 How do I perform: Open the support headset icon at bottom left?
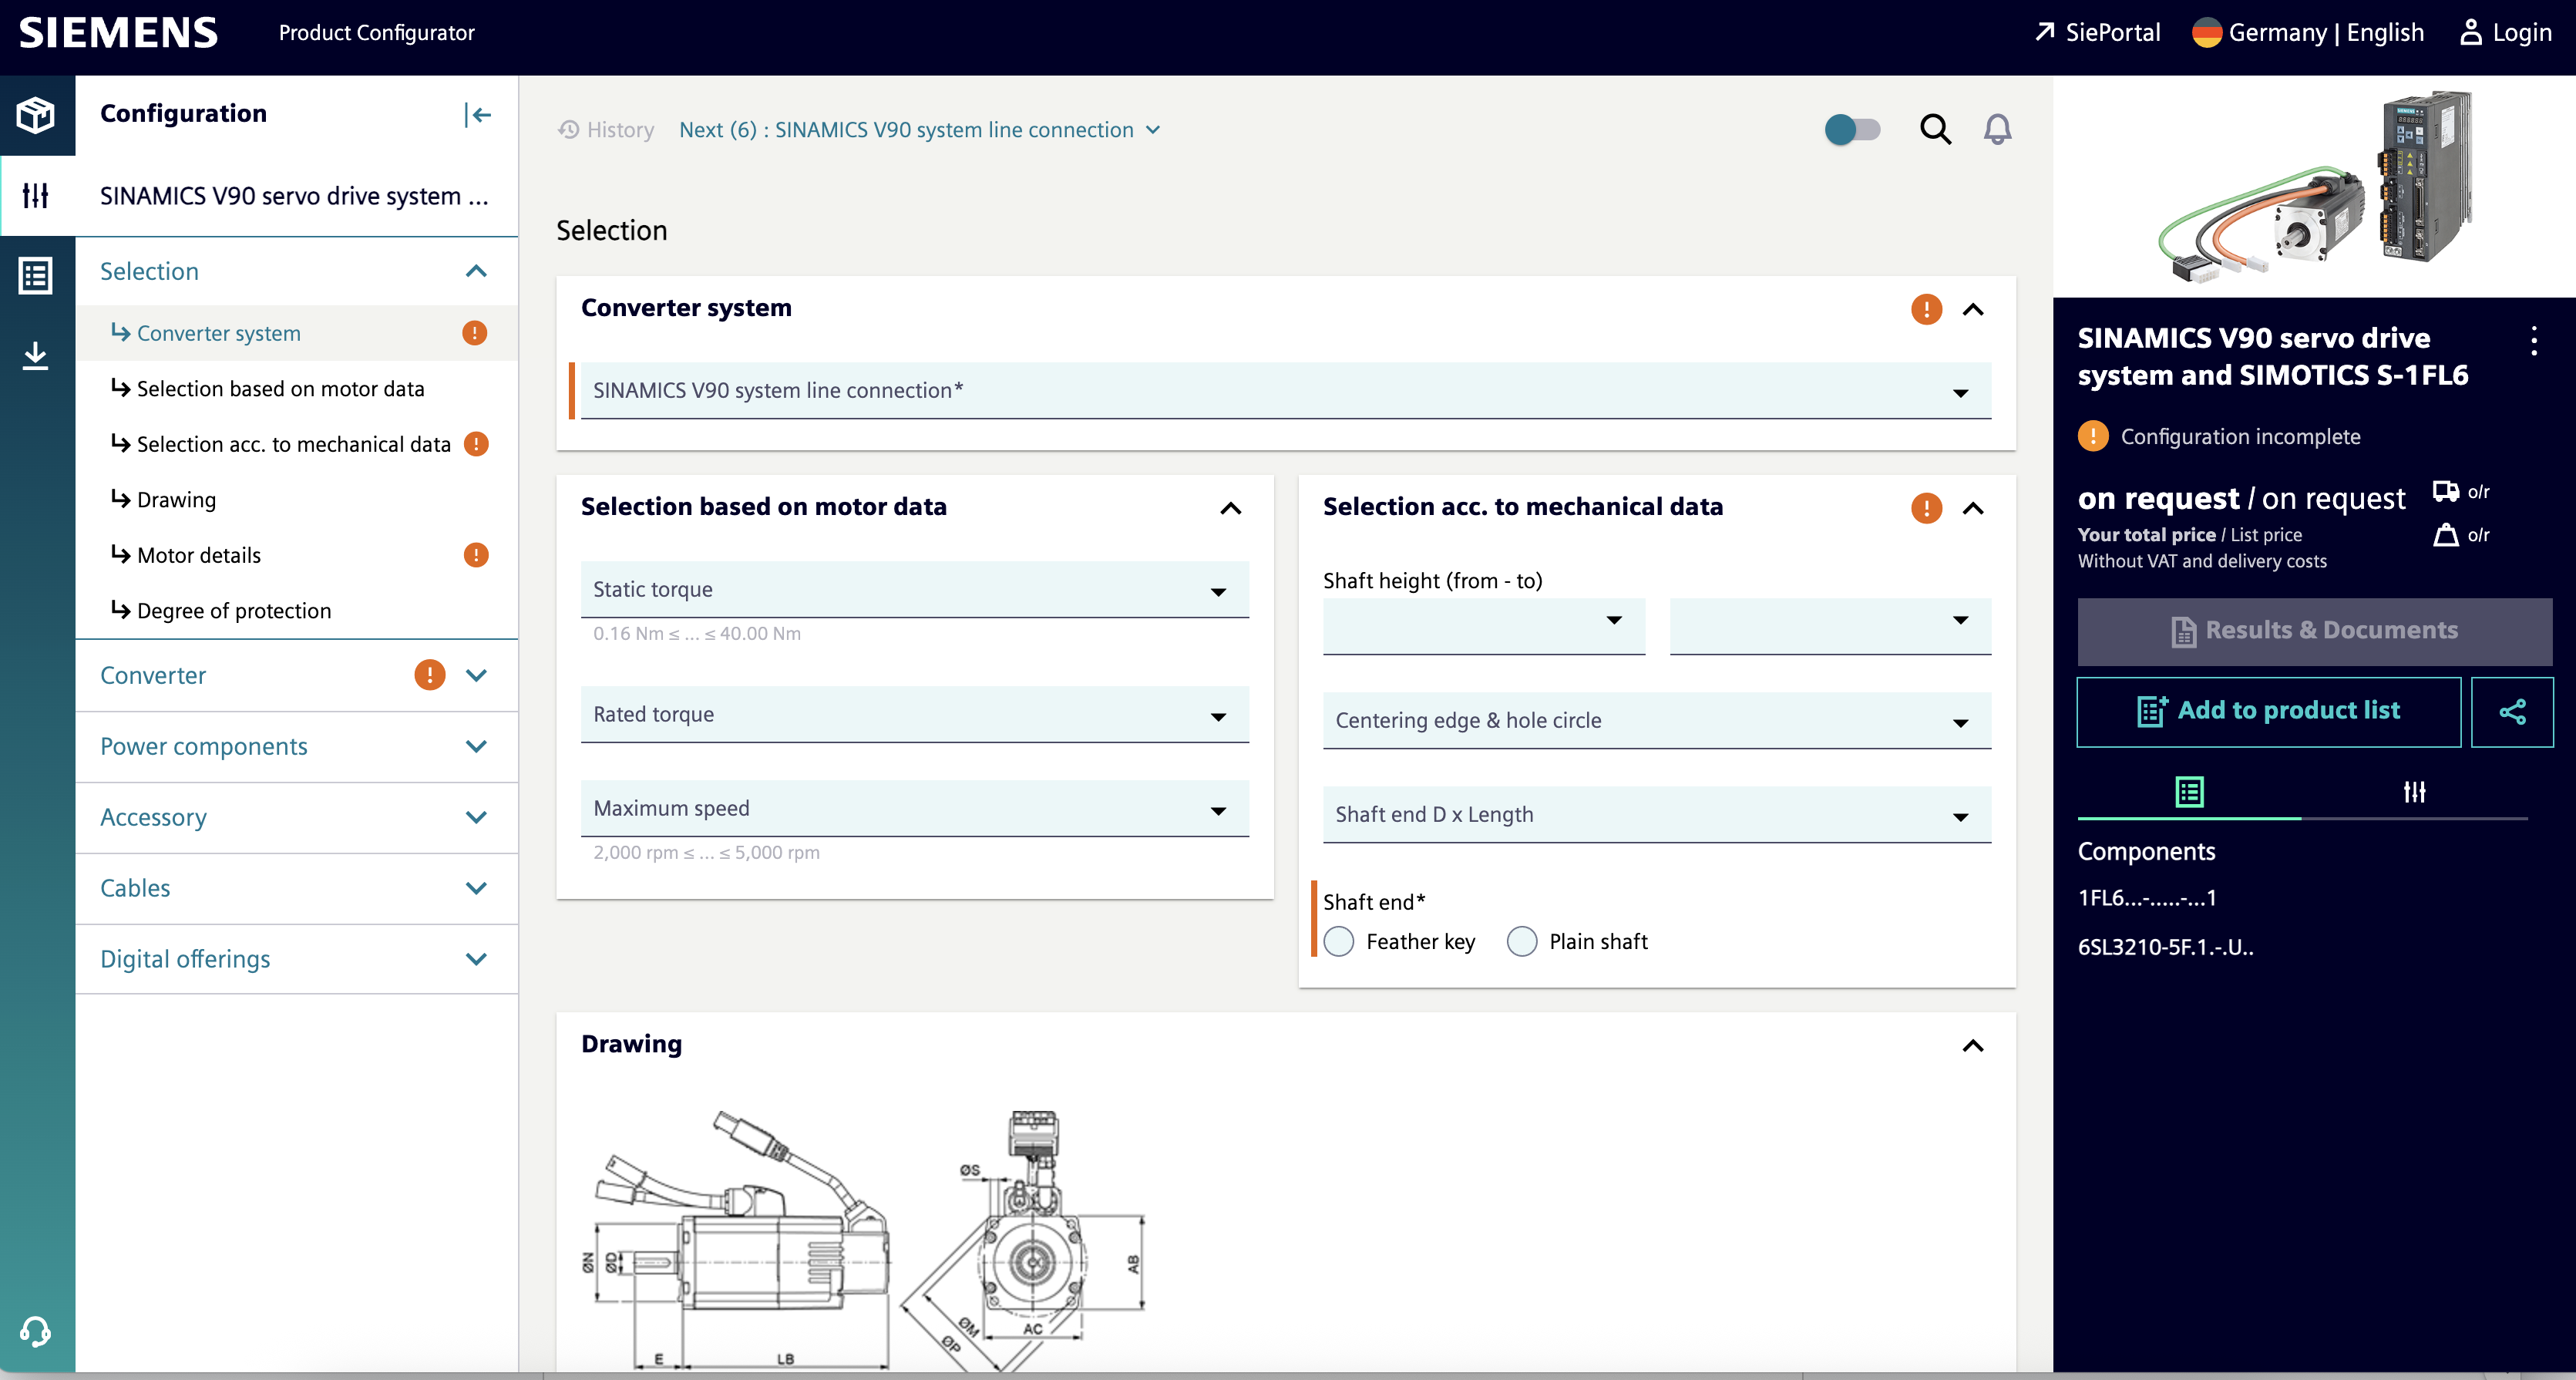(36, 1332)
